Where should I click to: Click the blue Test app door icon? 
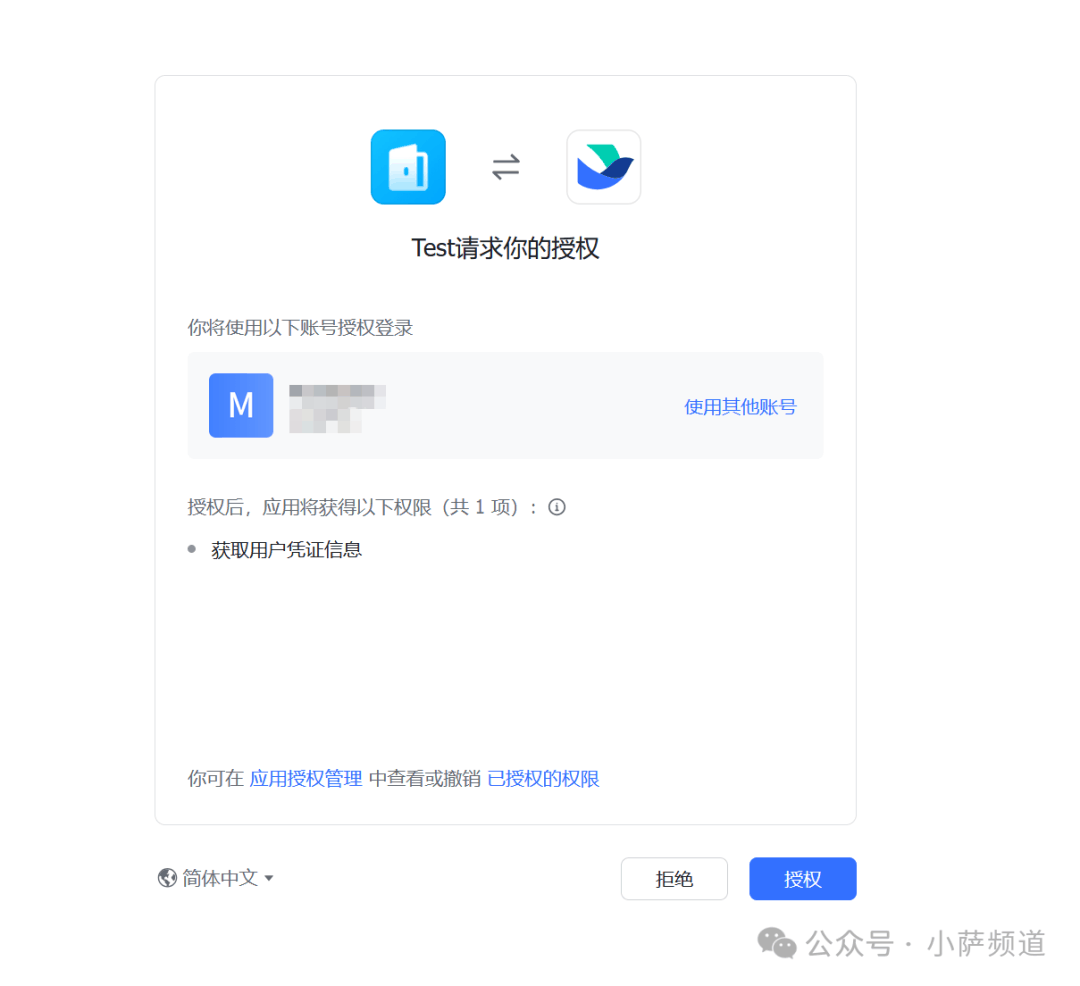(x=408, y=167)
